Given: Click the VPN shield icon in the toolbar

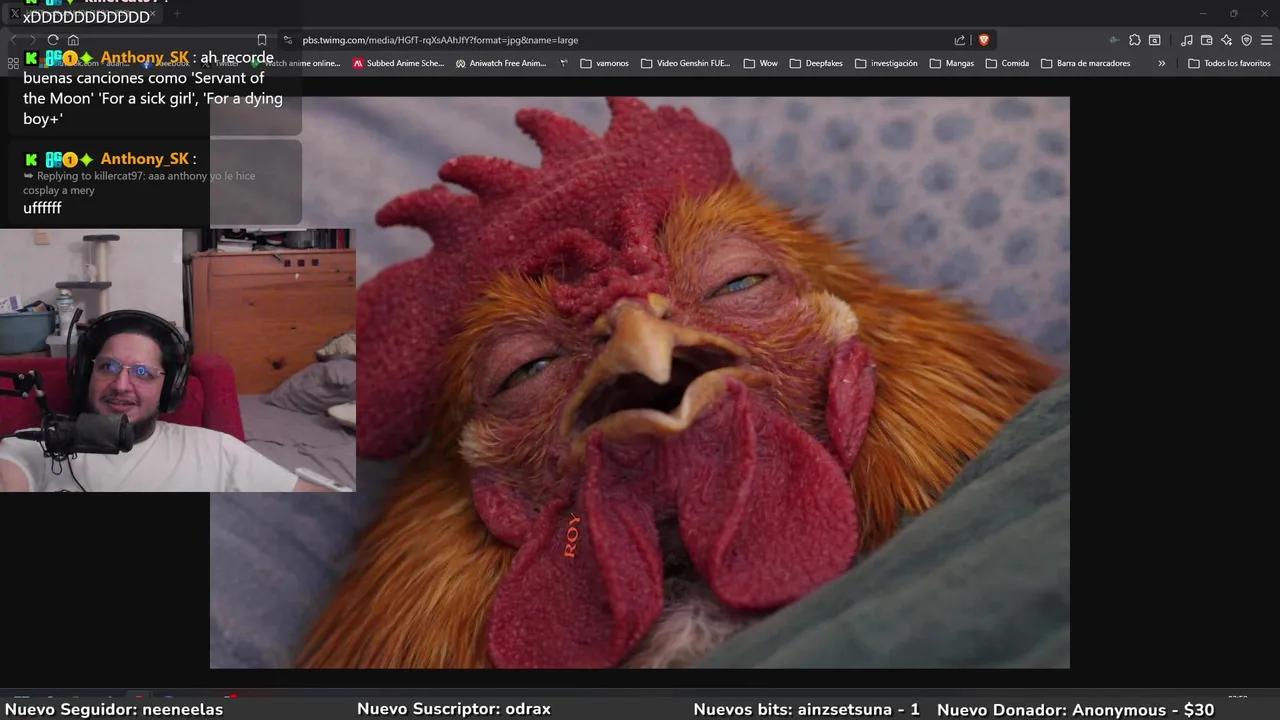Looking at the screenshot, I should pos(1247,40).
